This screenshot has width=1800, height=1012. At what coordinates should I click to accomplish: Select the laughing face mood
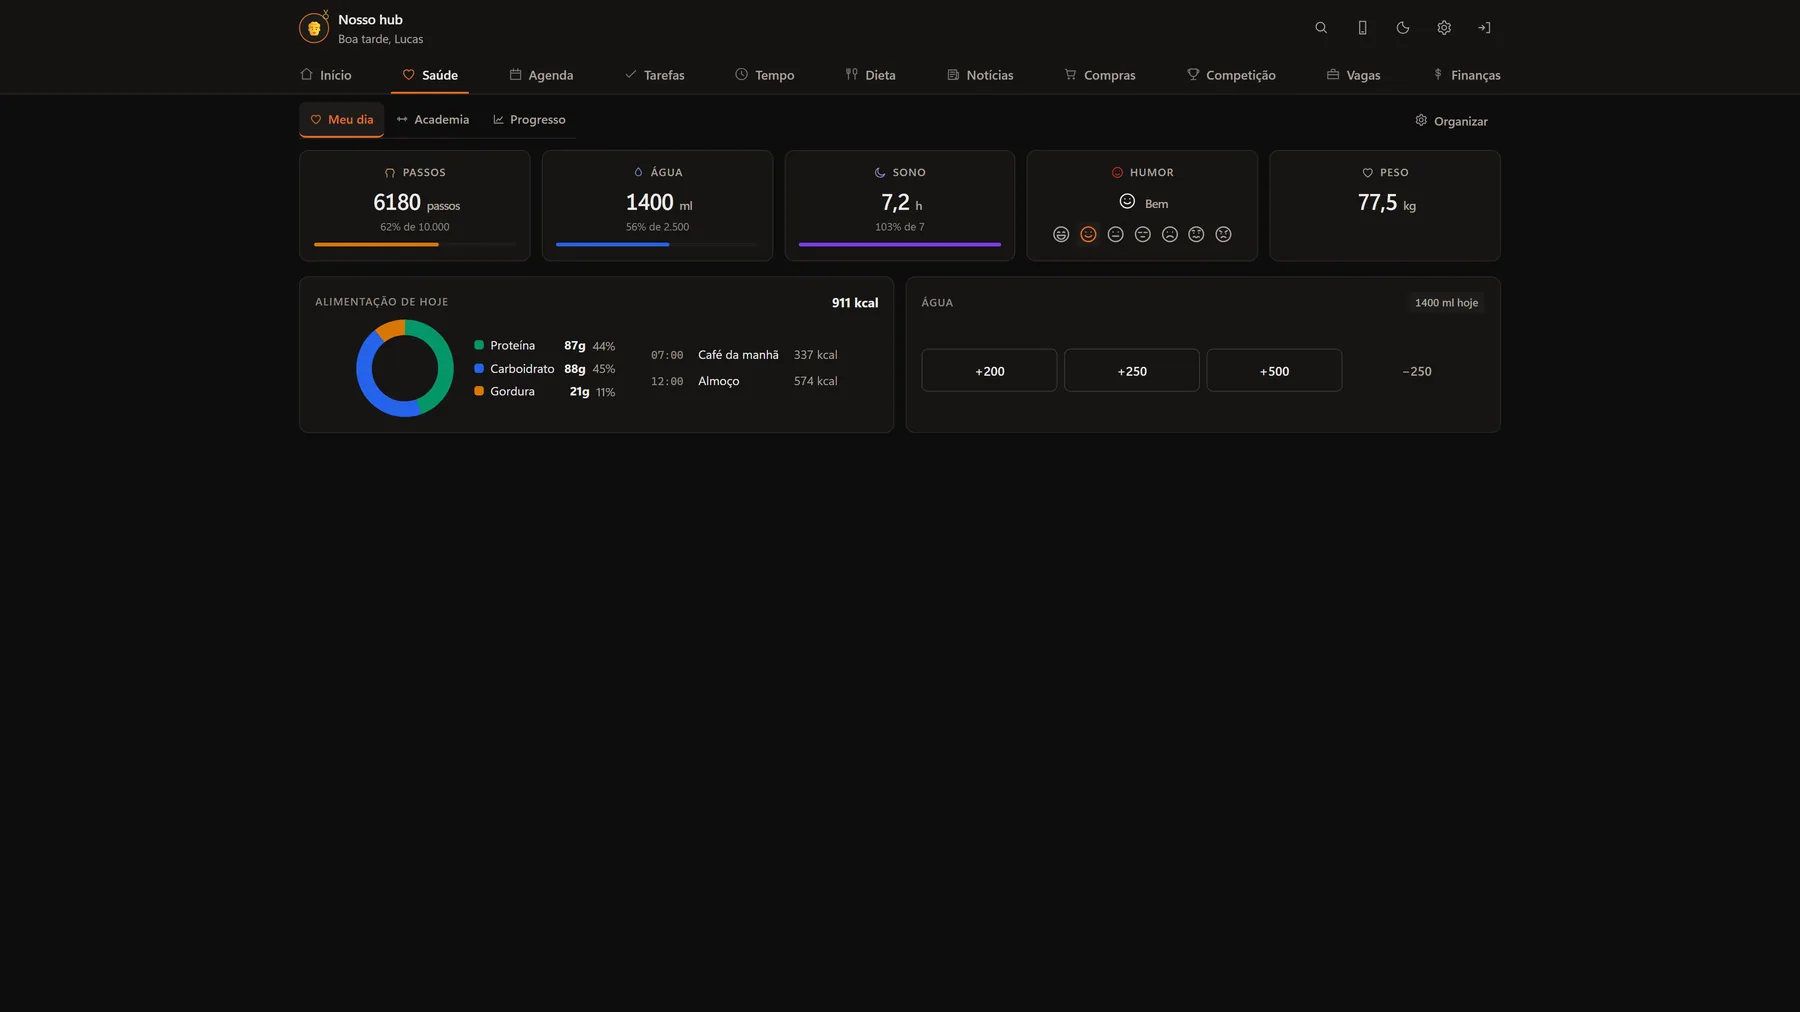point(1061,234)
